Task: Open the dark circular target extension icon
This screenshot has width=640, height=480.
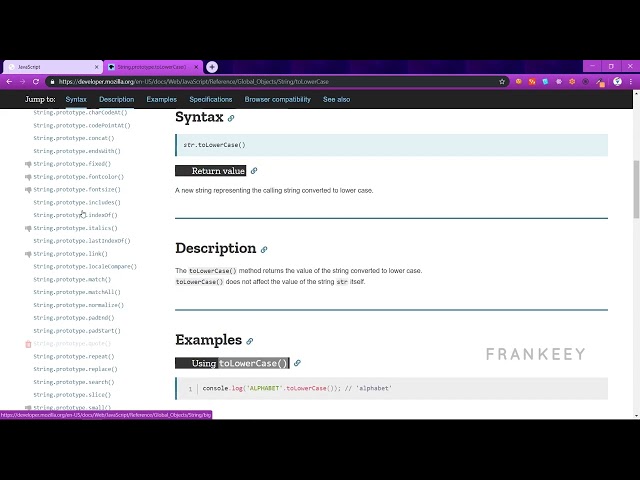Action: [x=586, y=82]
